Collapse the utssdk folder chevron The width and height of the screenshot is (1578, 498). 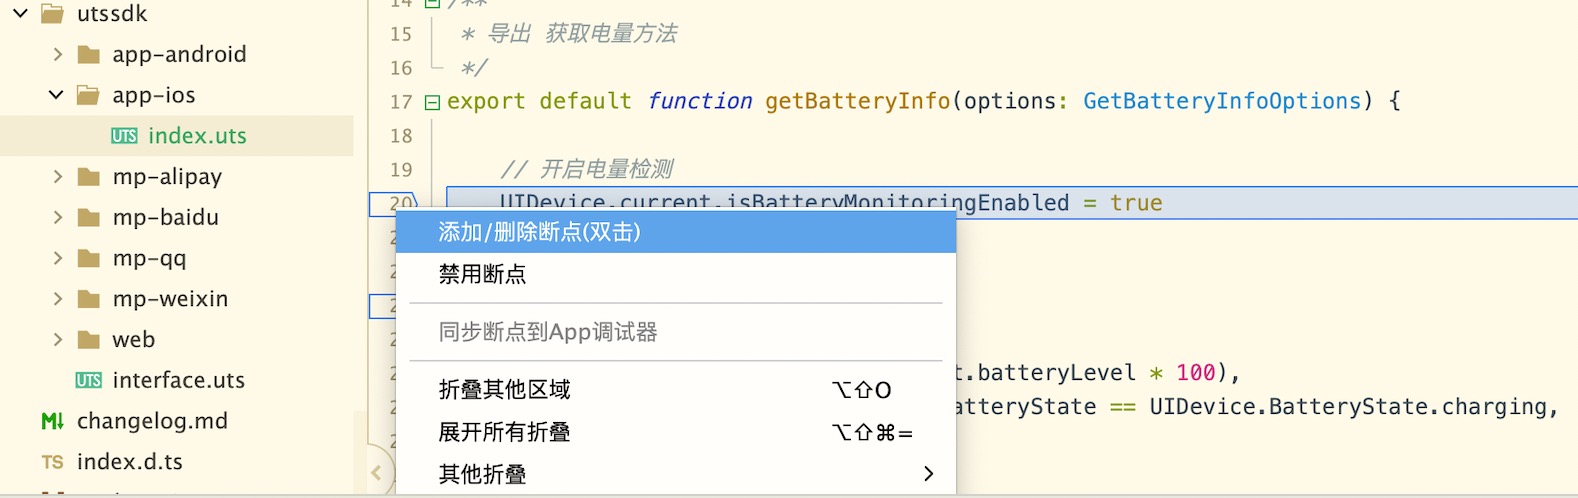click(x=20, y=14)
